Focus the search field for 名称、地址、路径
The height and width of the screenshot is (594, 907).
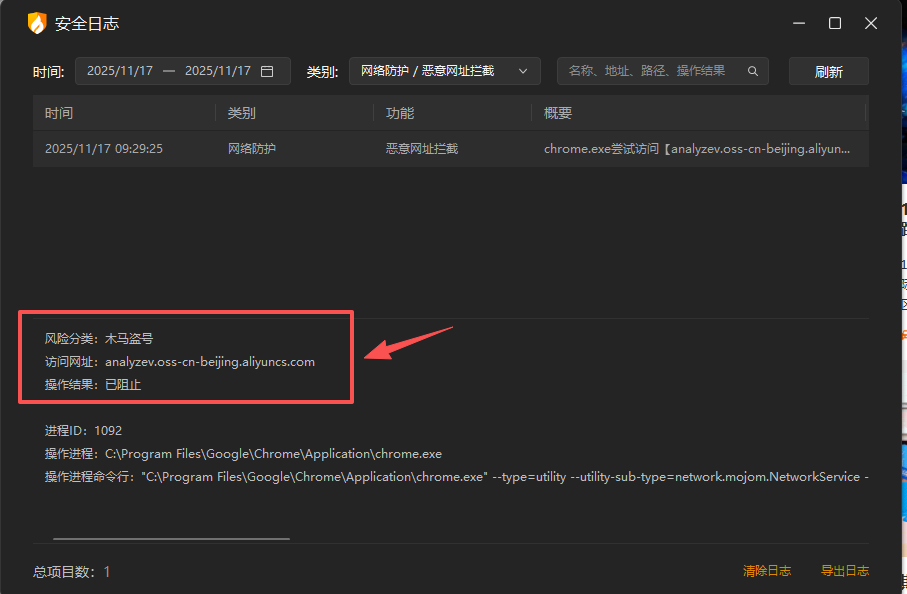pos(662,71)
